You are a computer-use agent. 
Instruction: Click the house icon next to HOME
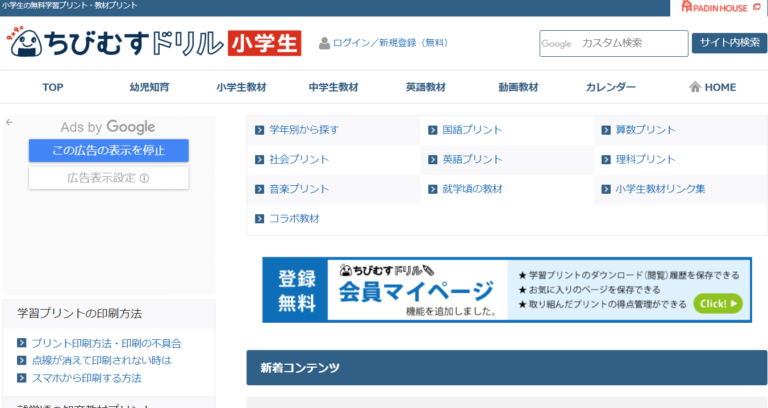695,87
